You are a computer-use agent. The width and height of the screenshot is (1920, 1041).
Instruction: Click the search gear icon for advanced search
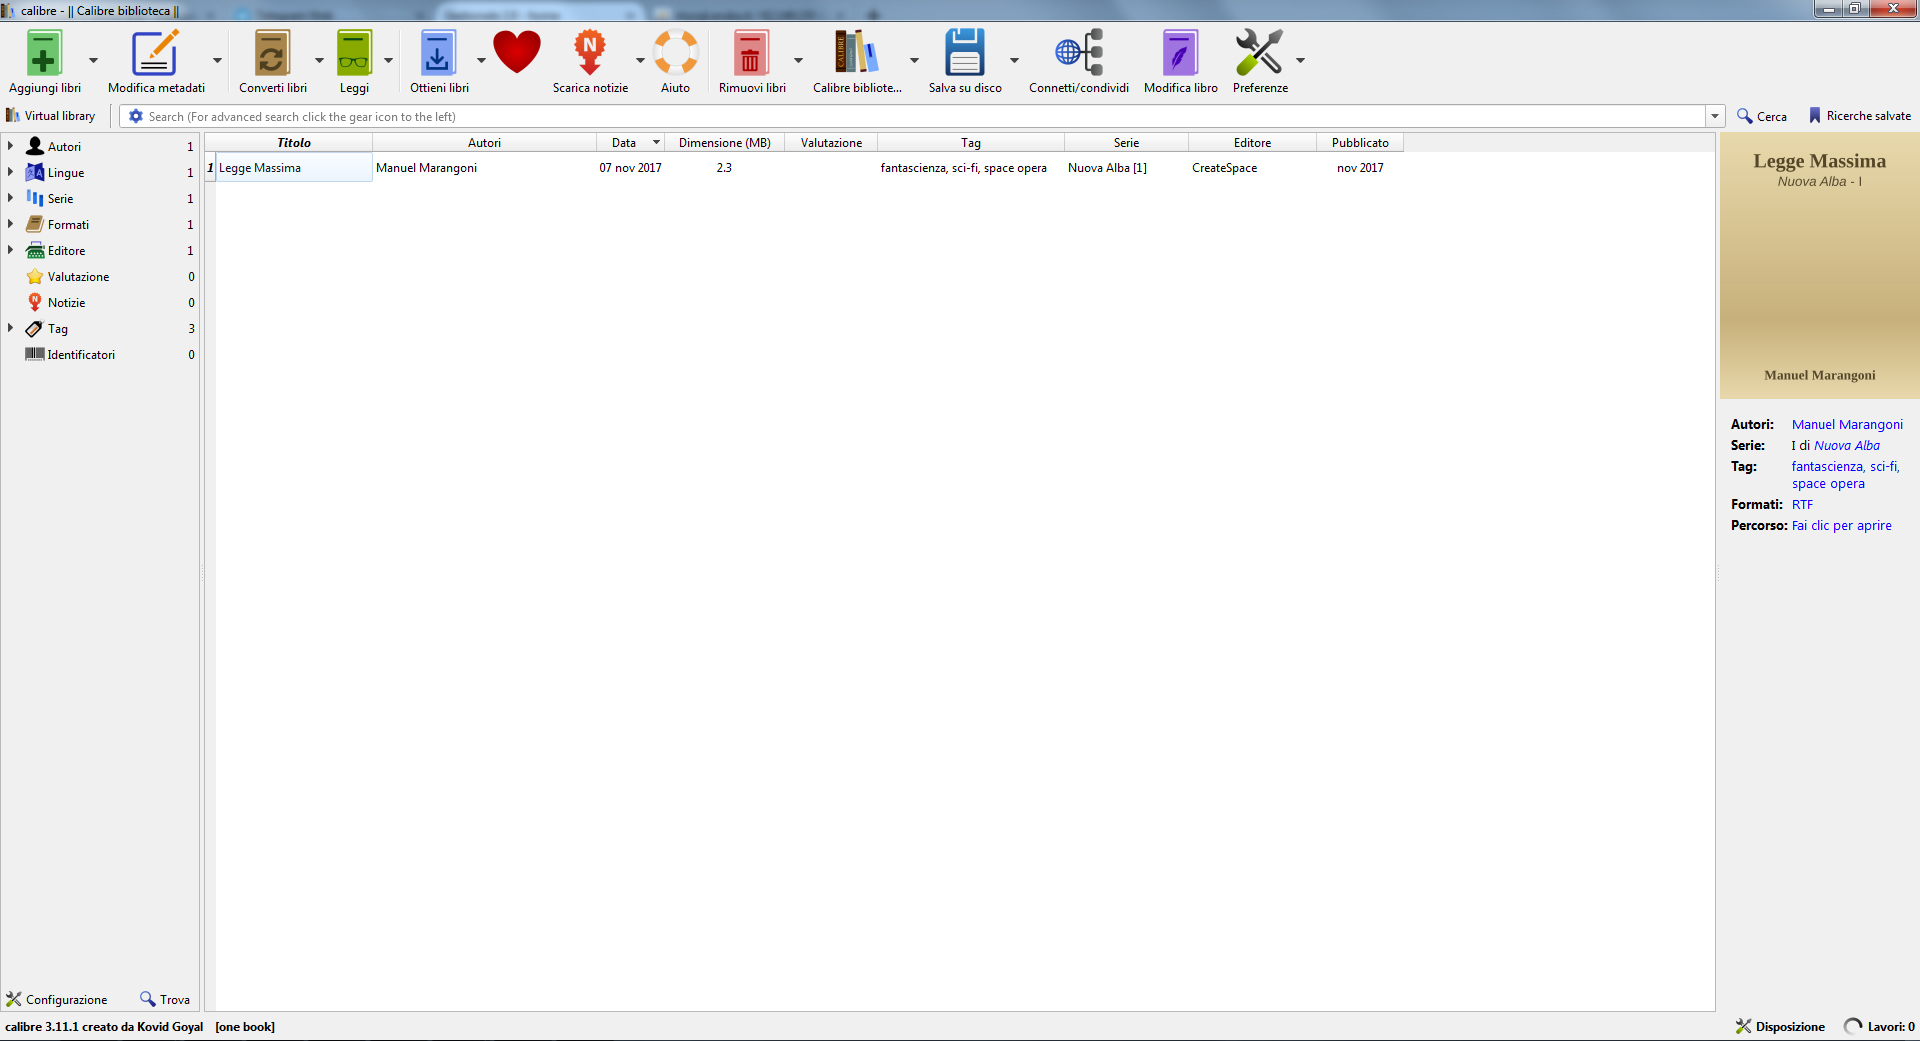pyautogui.click(x=136, y=116)
